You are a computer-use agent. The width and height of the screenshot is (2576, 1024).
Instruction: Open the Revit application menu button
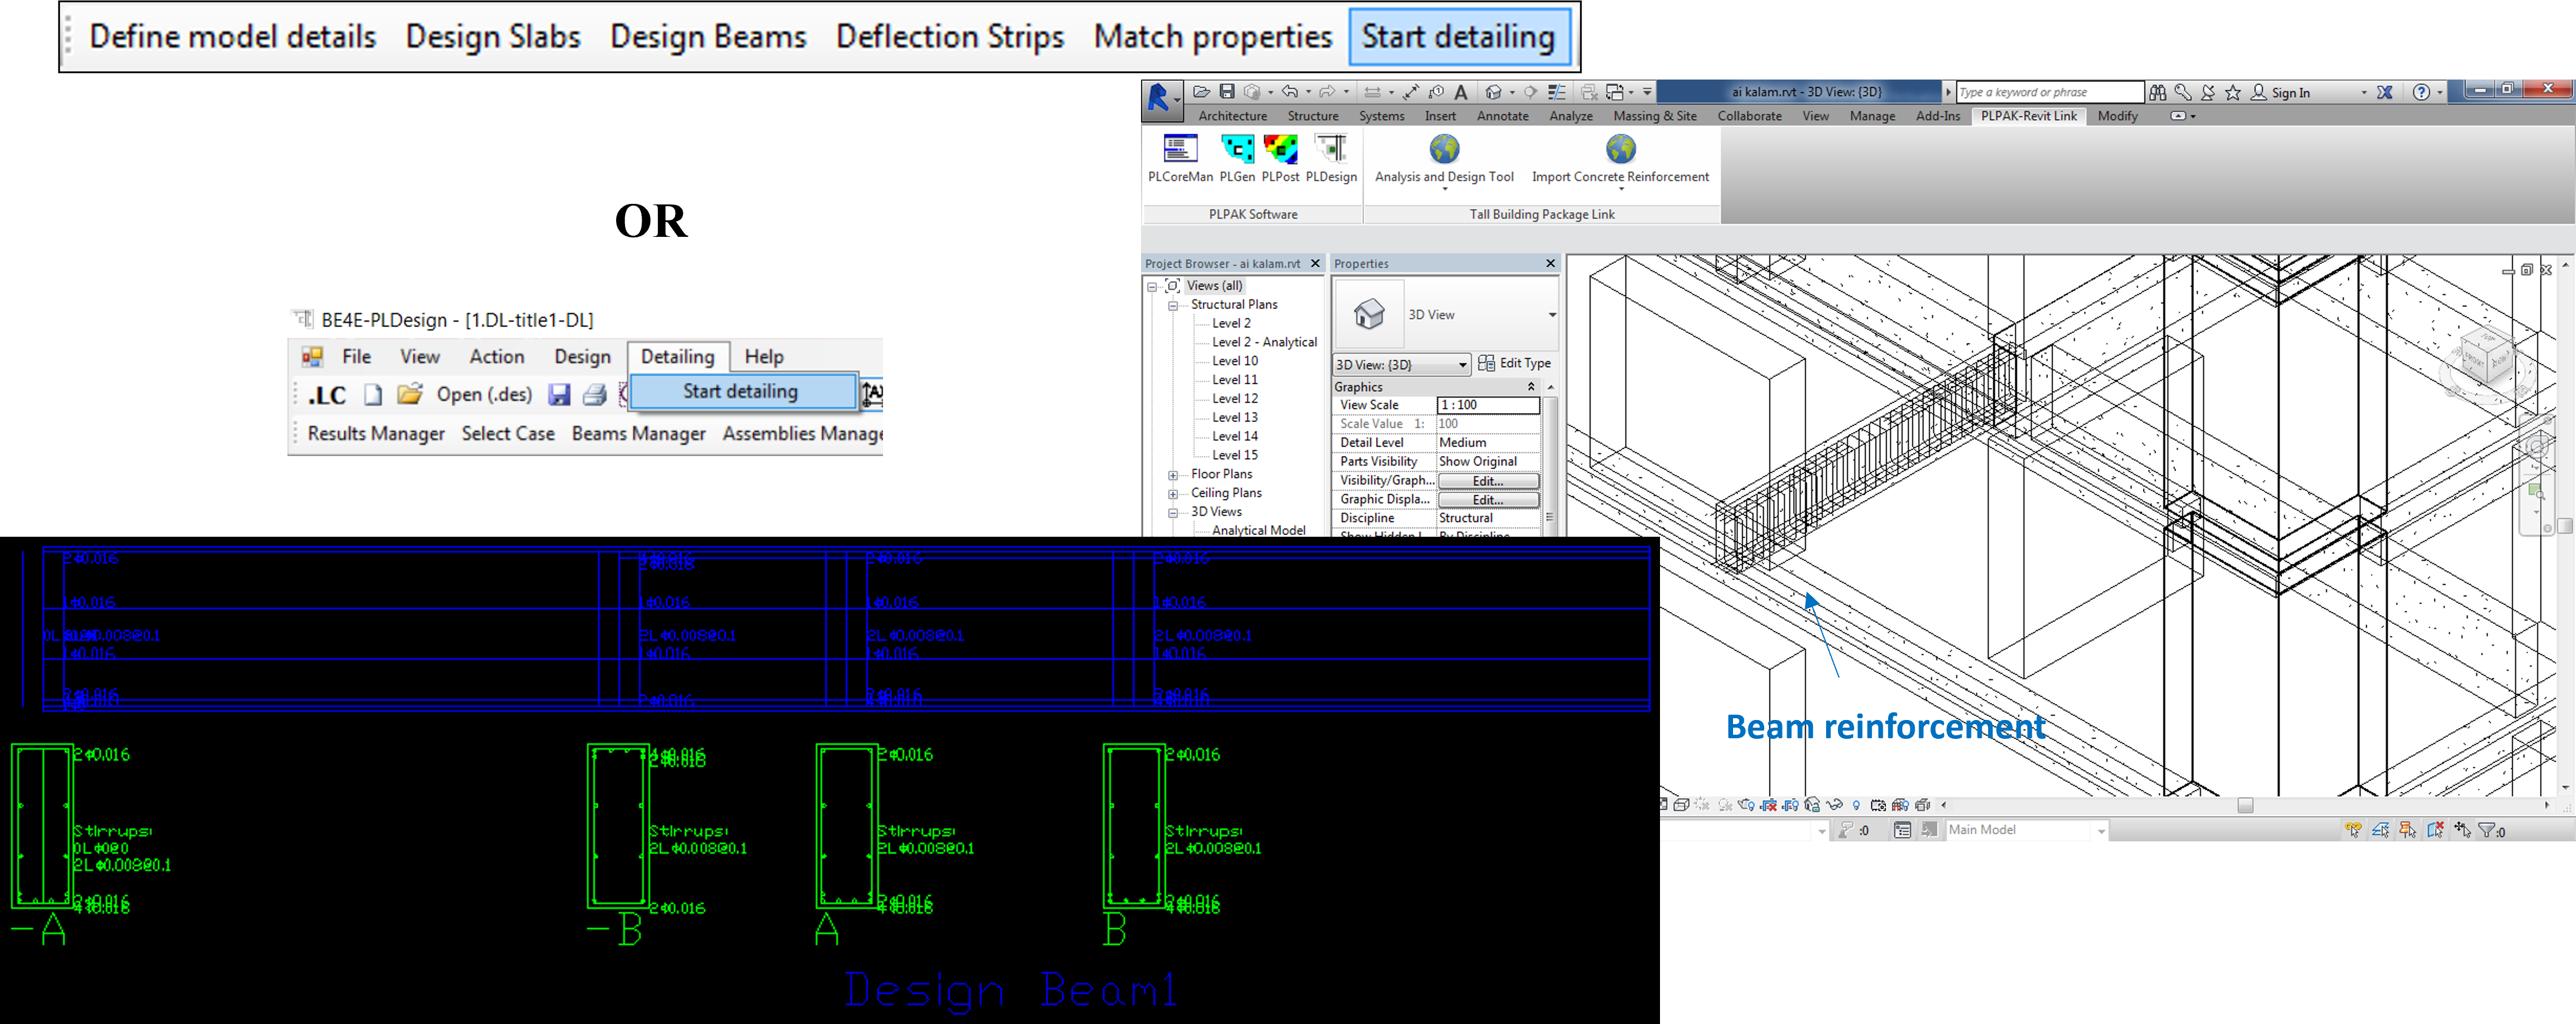[x=1162, y=100]
